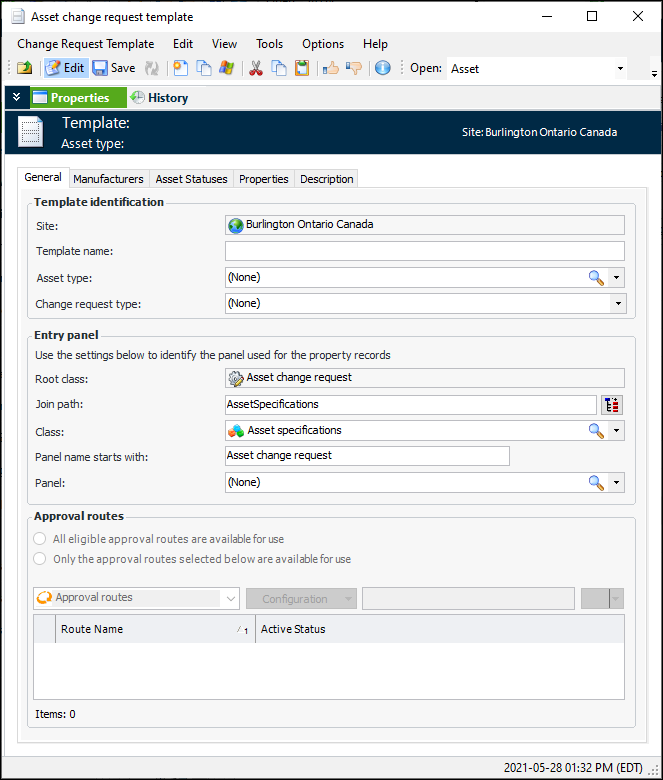663x780 pixels.
Task: Open the Join path builder icon
Action: pos(612,405)
